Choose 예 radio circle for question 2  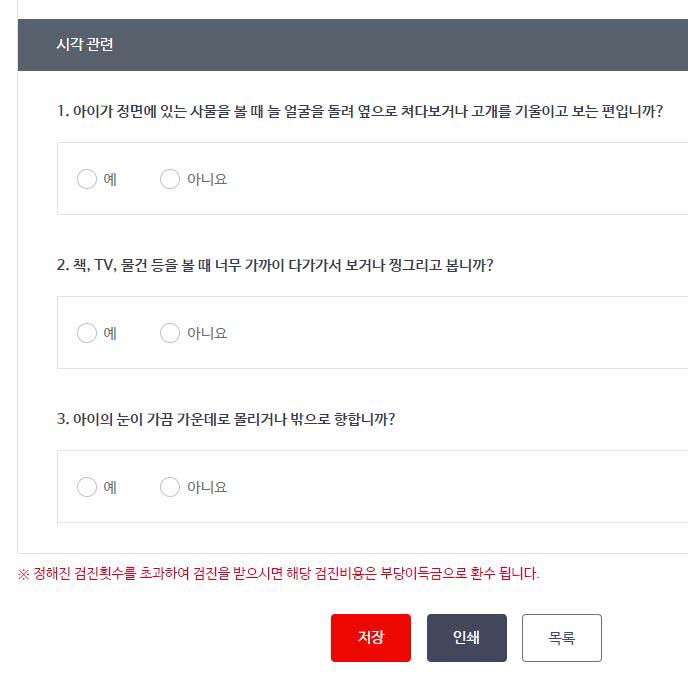click(87, 333)
